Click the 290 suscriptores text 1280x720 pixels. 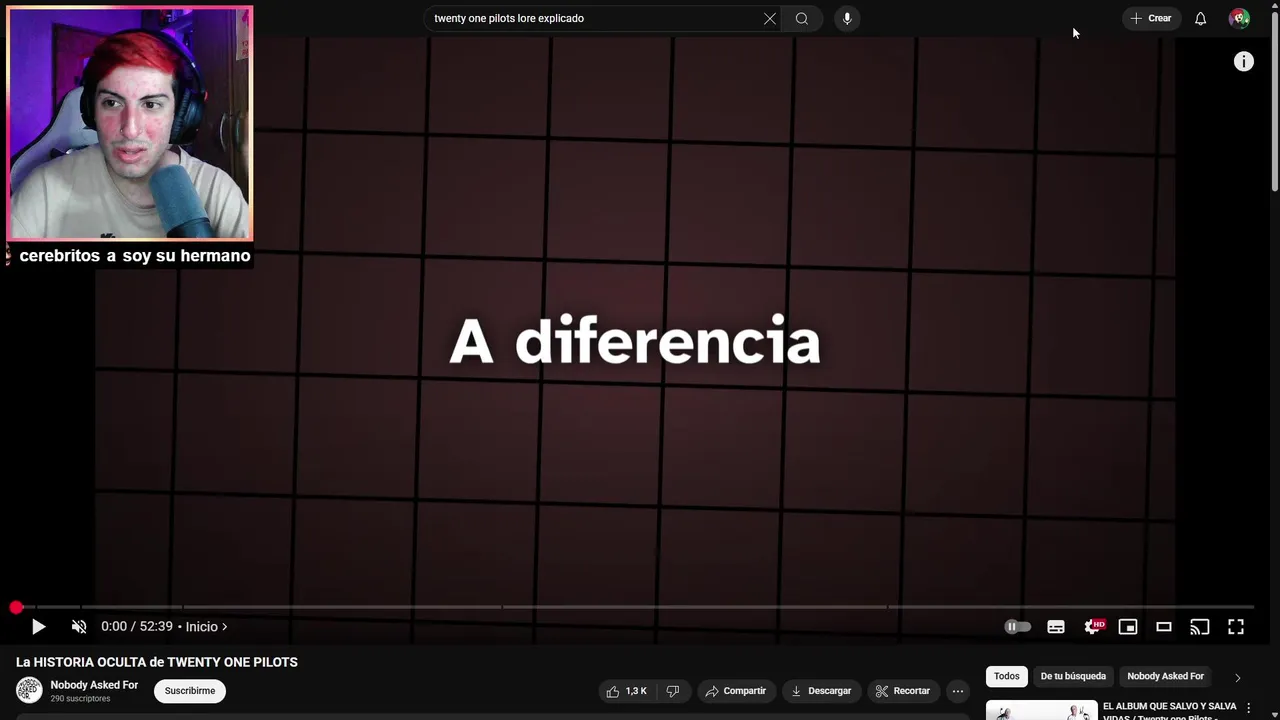click(80, 699)
